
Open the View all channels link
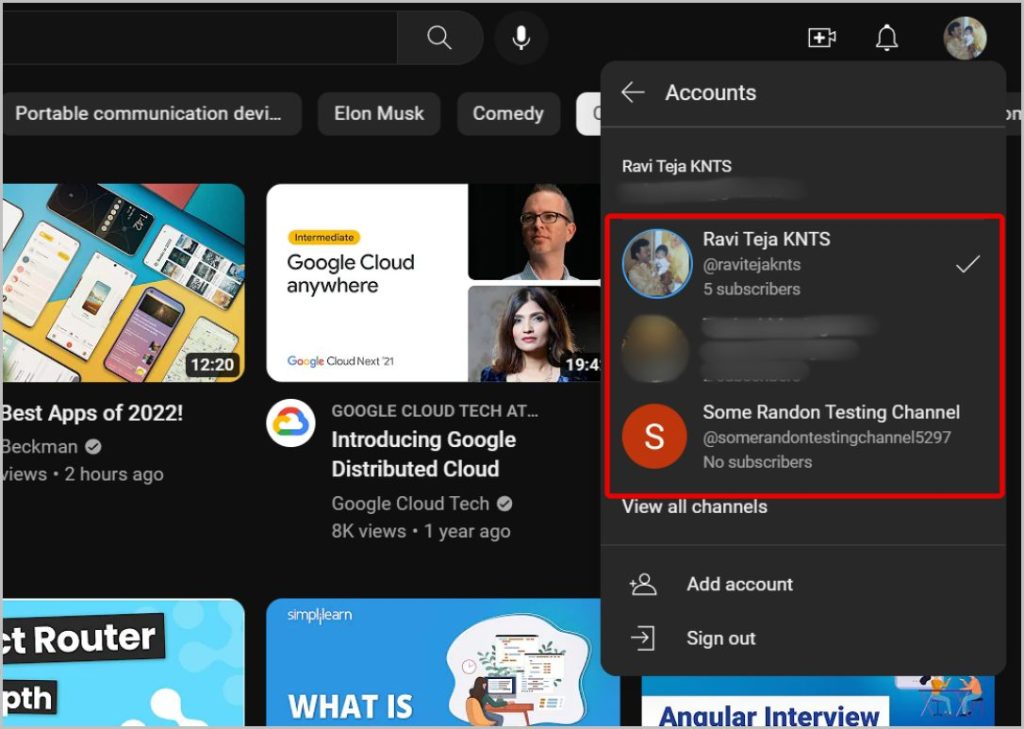[694, 507]
